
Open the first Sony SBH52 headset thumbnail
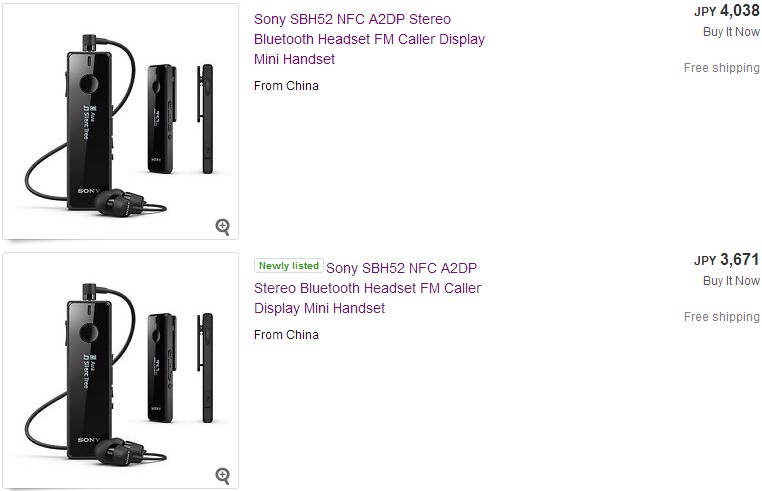[x=120, y=122]
